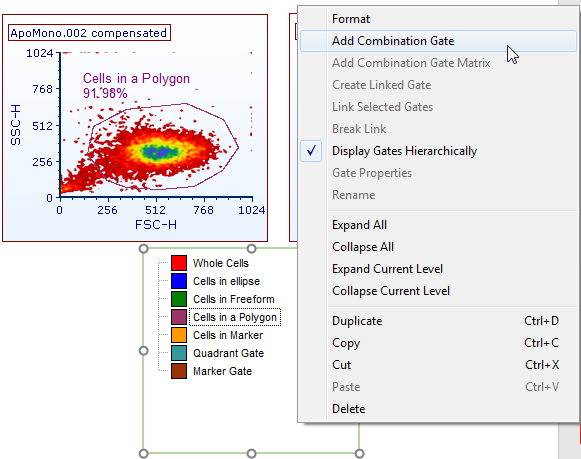Click the green Cells in Freeform swatch
The image size is (581, 459).
coord(179,299)
